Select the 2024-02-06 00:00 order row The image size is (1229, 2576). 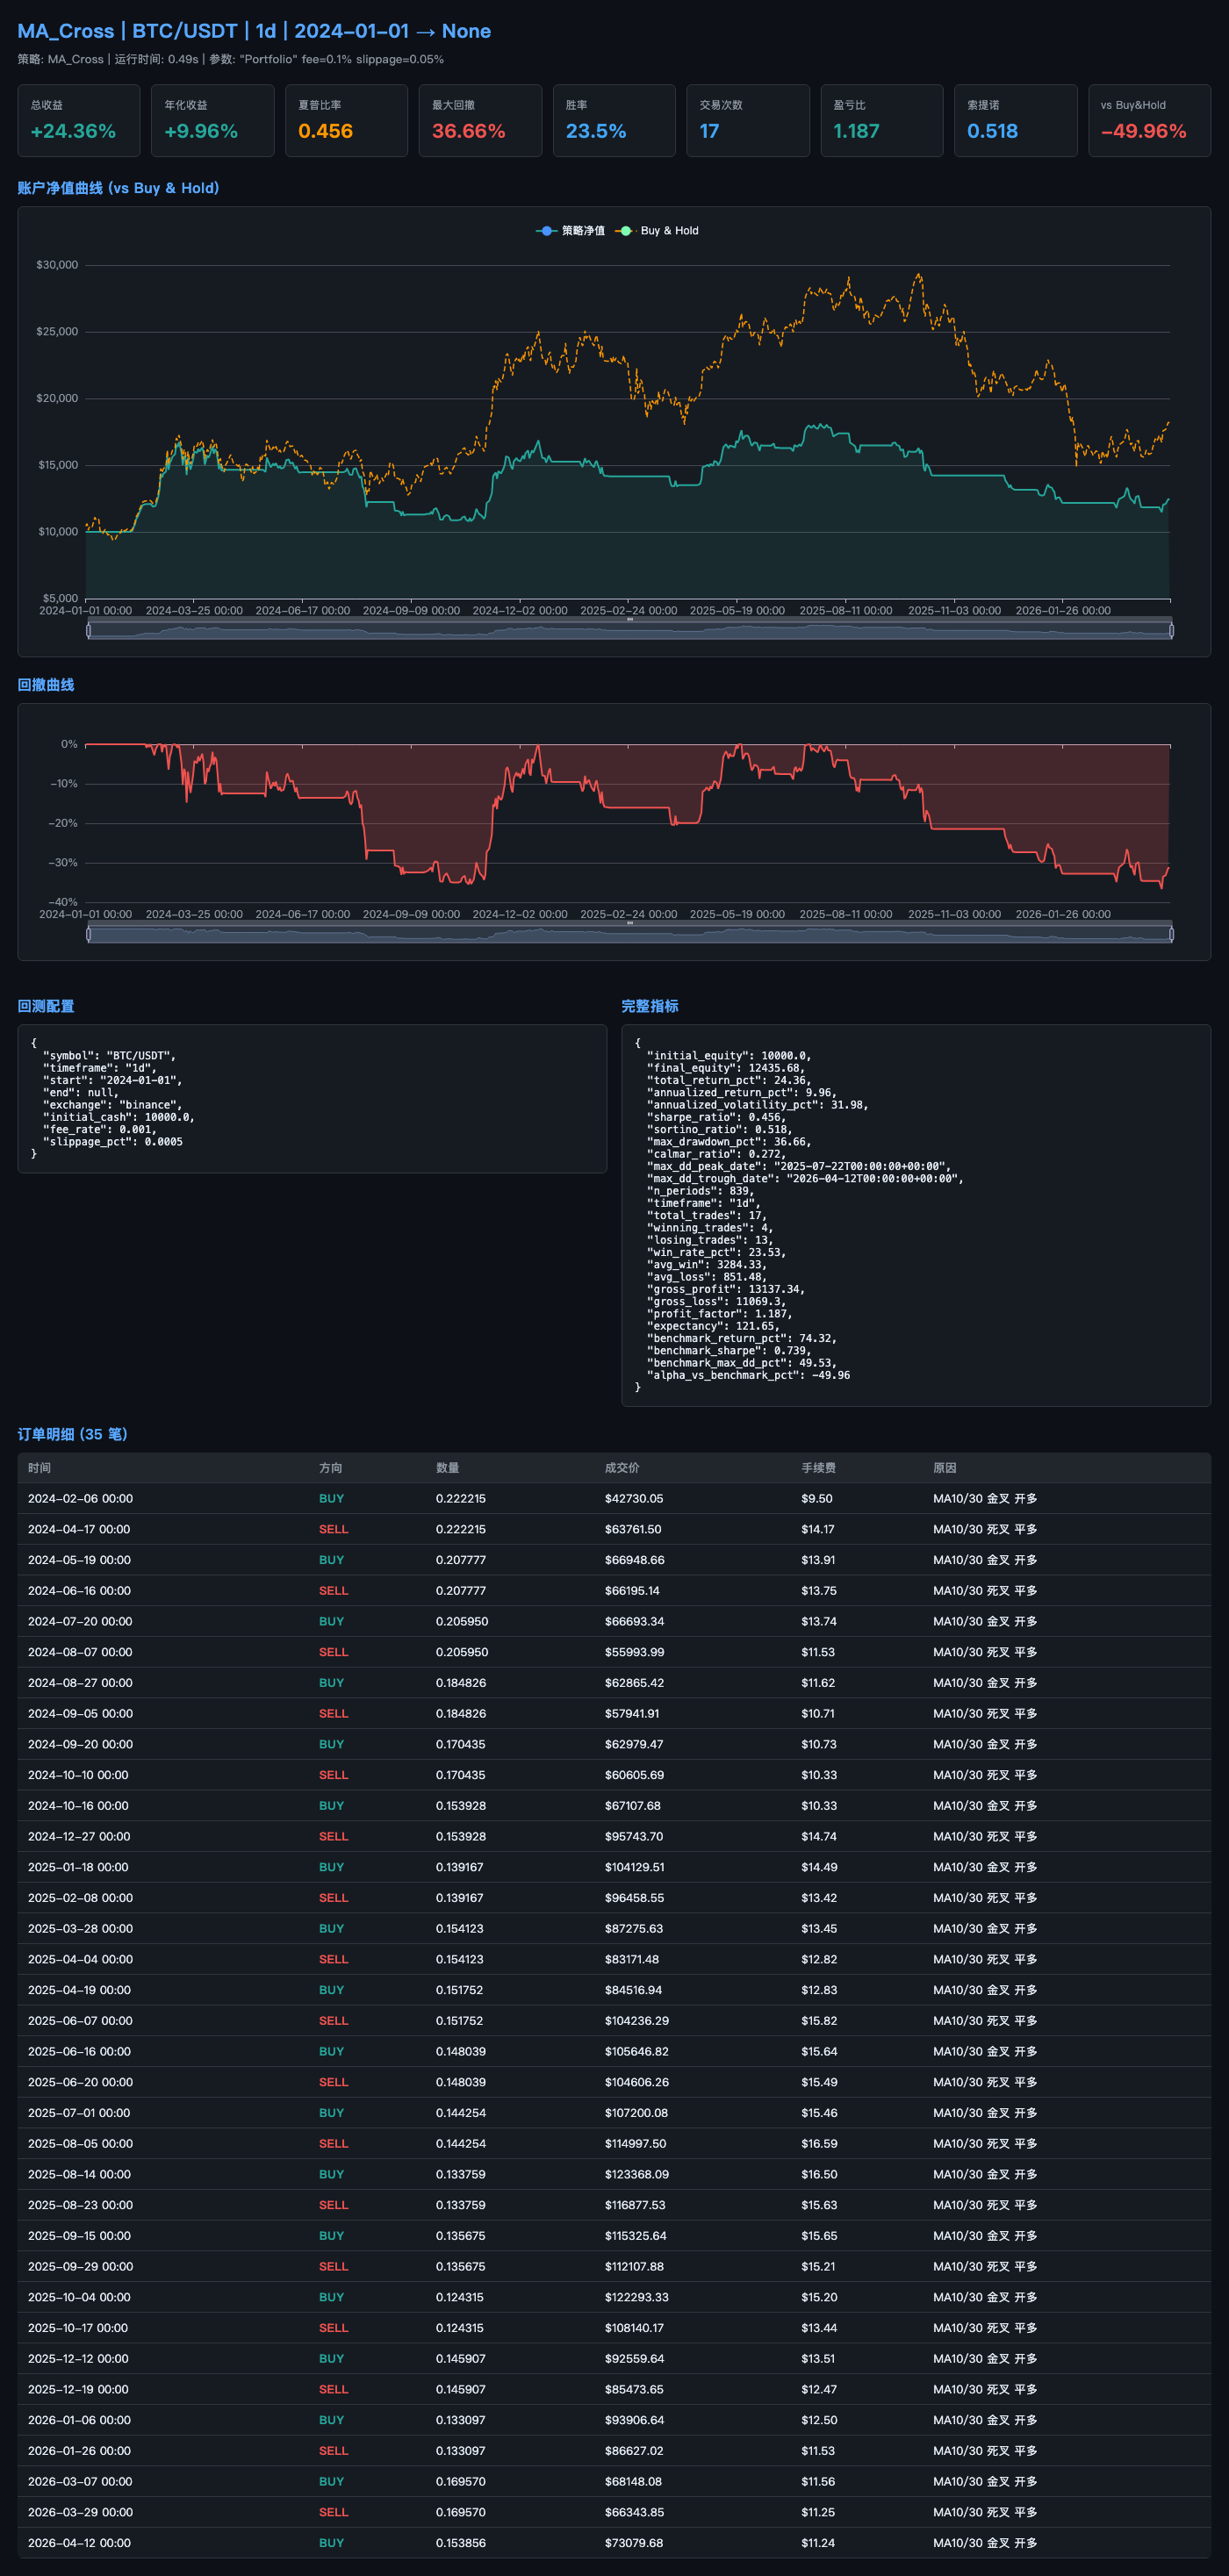coord(614,1499)
